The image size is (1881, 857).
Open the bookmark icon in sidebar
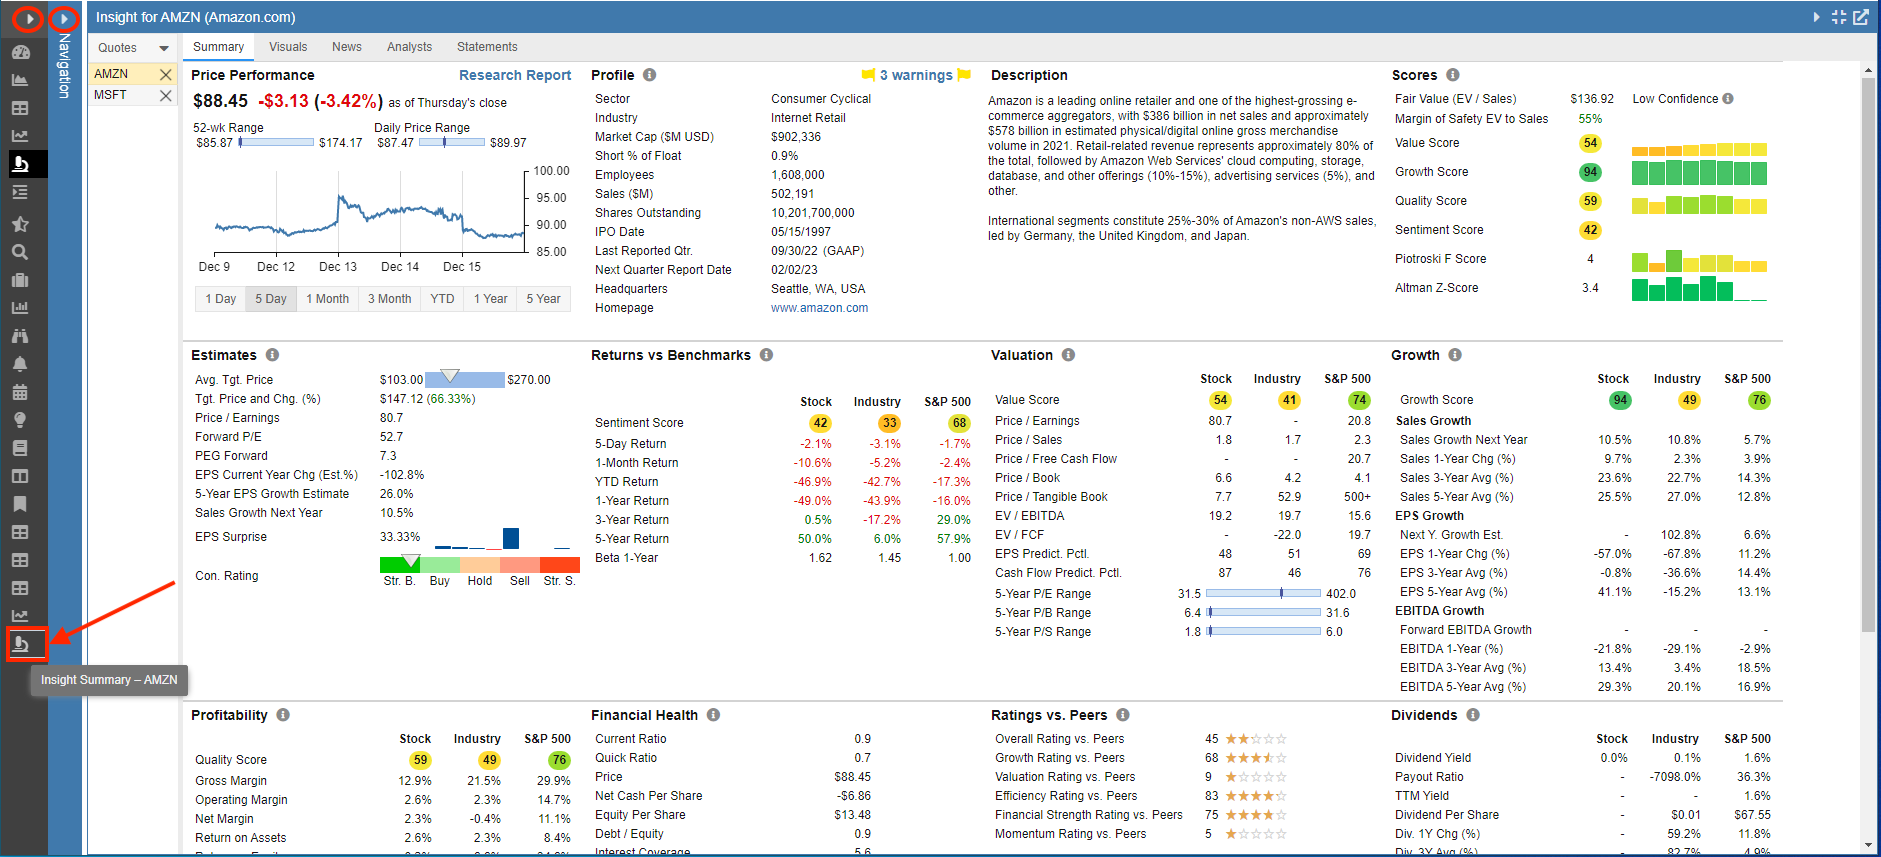click(x=20, y=504)
